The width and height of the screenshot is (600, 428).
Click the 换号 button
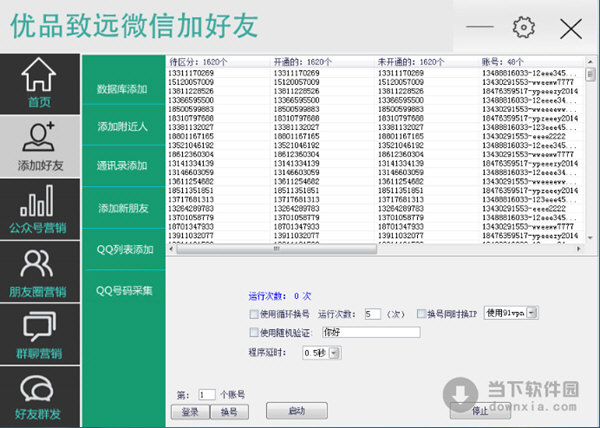point(229,412)
